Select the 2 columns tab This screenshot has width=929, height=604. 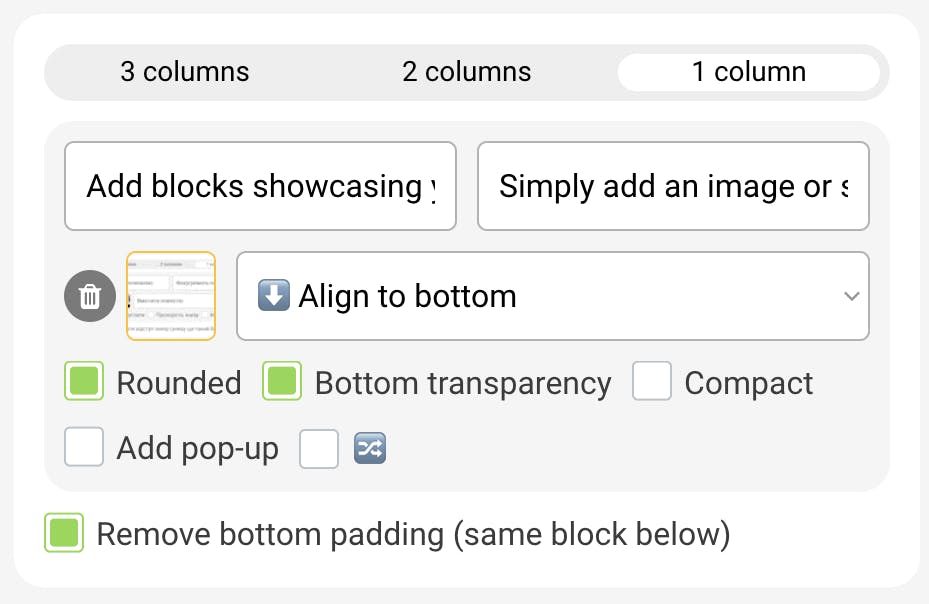467,72
